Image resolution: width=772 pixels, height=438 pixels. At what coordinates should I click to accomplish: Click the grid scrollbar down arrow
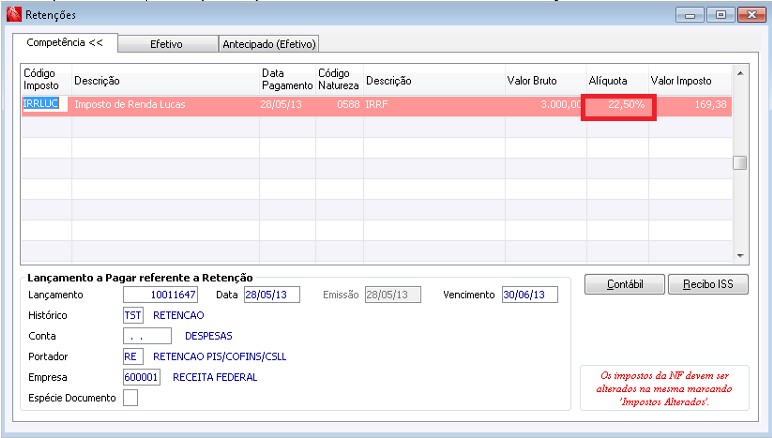pos(740,255)
